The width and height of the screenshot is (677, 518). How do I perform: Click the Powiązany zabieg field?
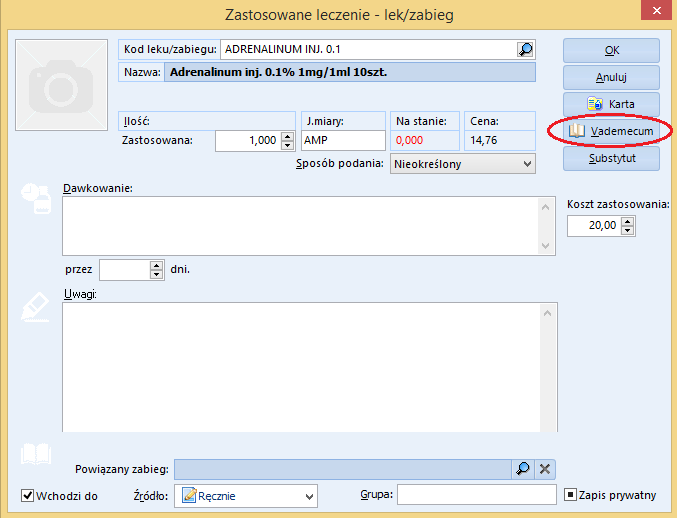343,469
